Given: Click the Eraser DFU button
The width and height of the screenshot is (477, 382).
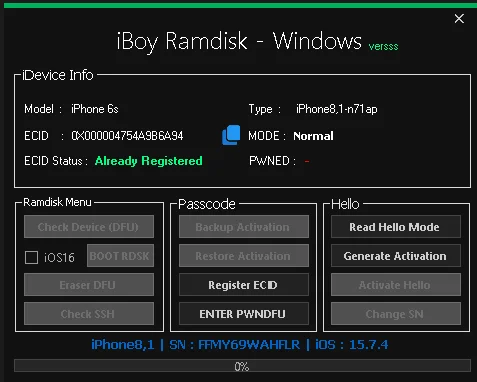Looking at the screenshot, I should [89, 285].
